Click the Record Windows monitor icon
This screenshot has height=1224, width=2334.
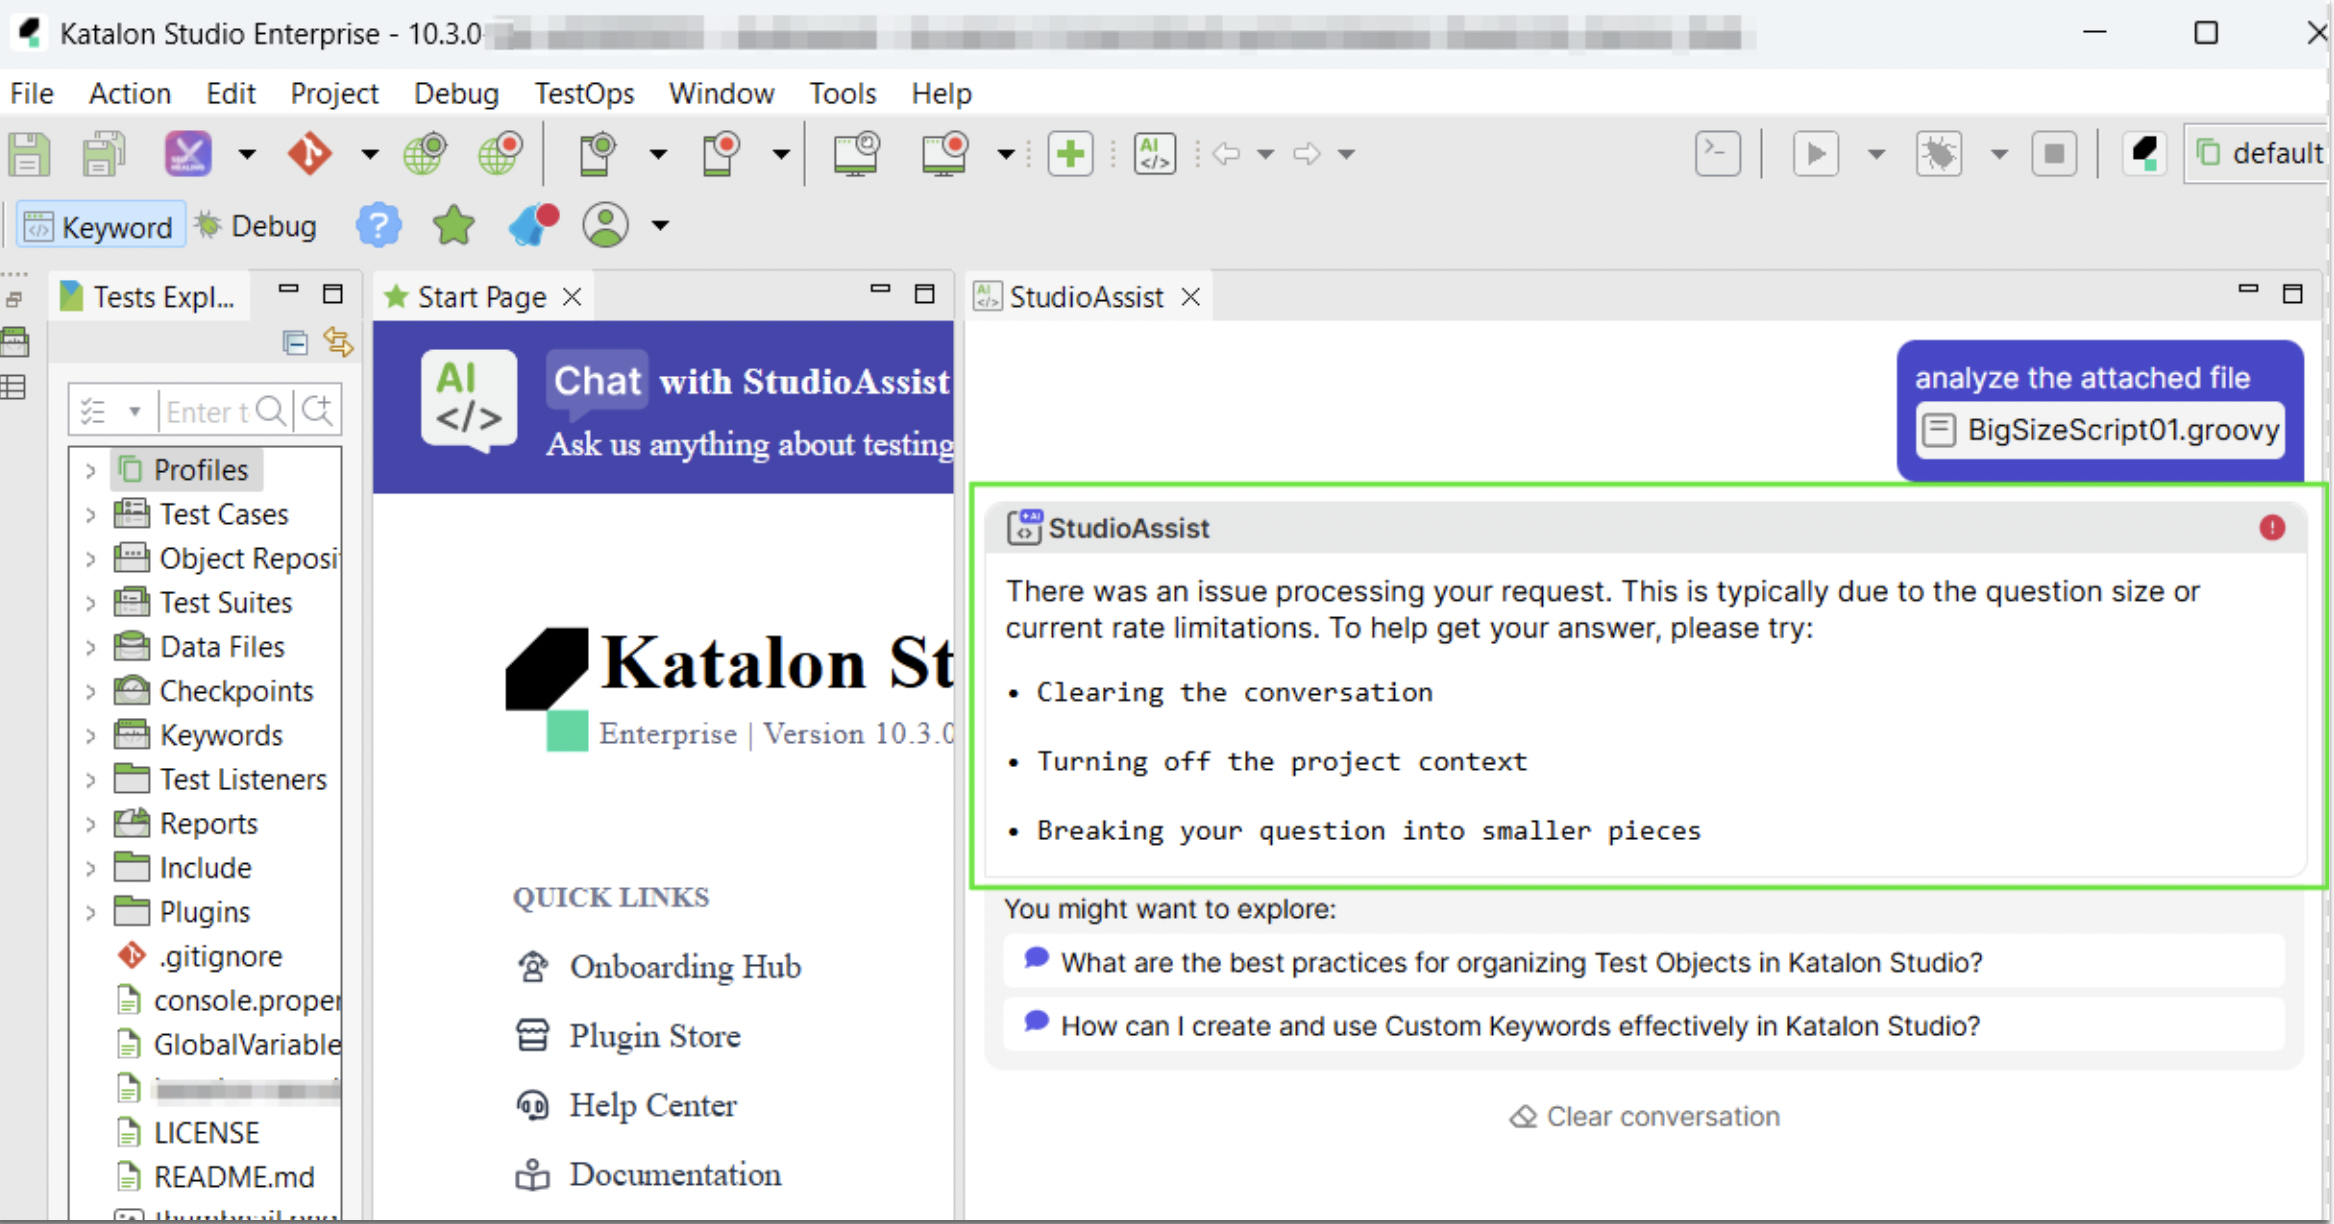[x=944, y=154]
